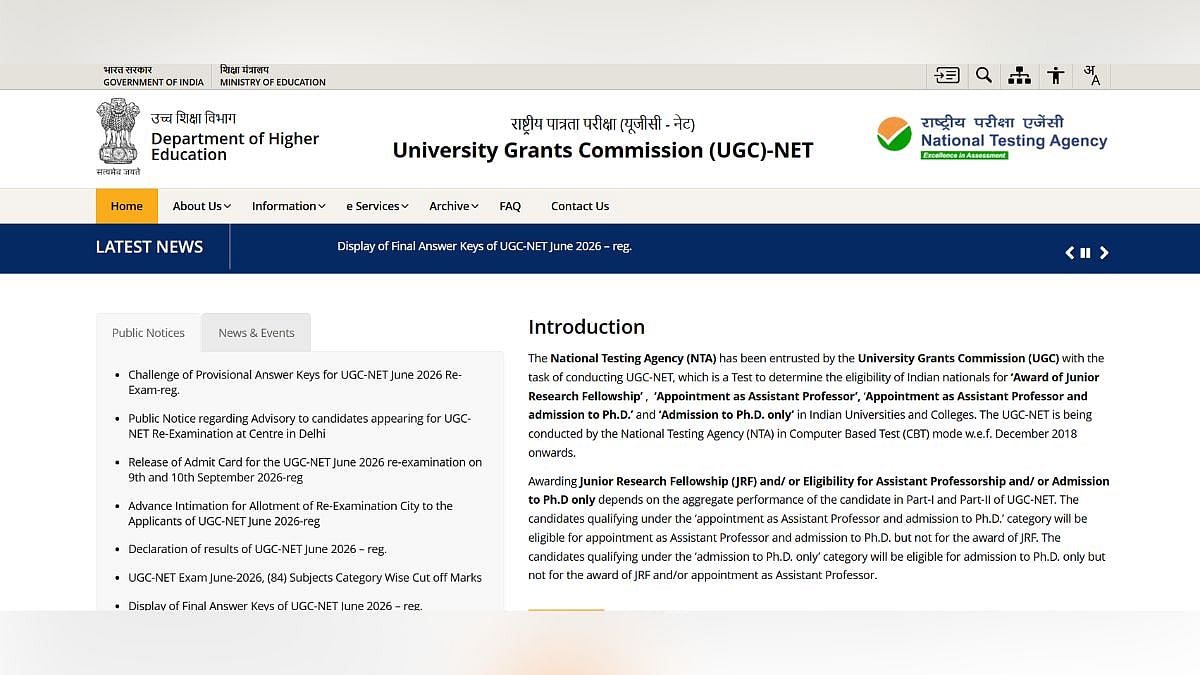This screenshot has height=675, width=1200.
Task: Open the ticker link Display of Final Answer Keys
Action: (x=484, y=246)
